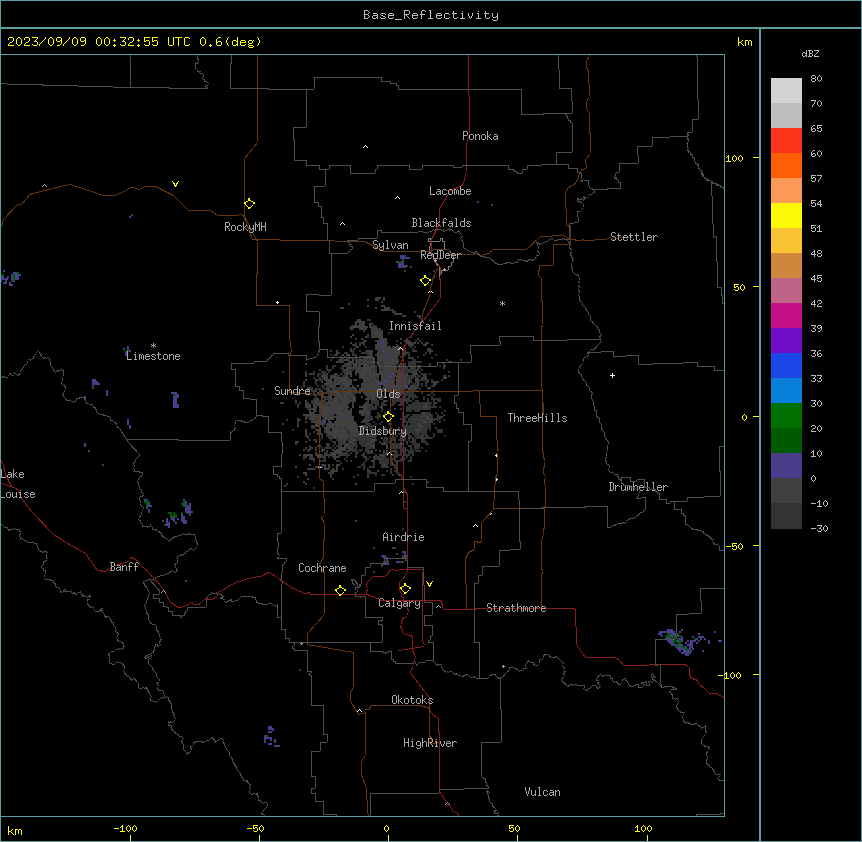The image size is (862, 842).
Task: Click the legend value 57
Action: [x=816, y=179]
